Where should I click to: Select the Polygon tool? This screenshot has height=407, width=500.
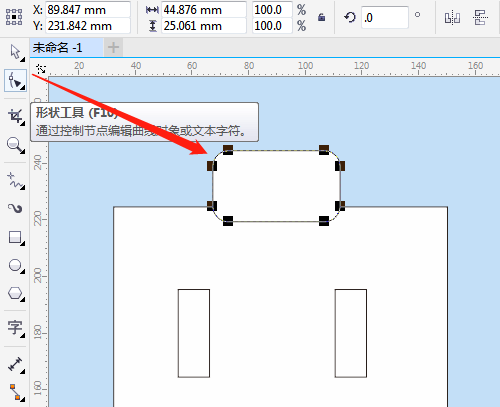pyautogui.click(x=15, y=294)
